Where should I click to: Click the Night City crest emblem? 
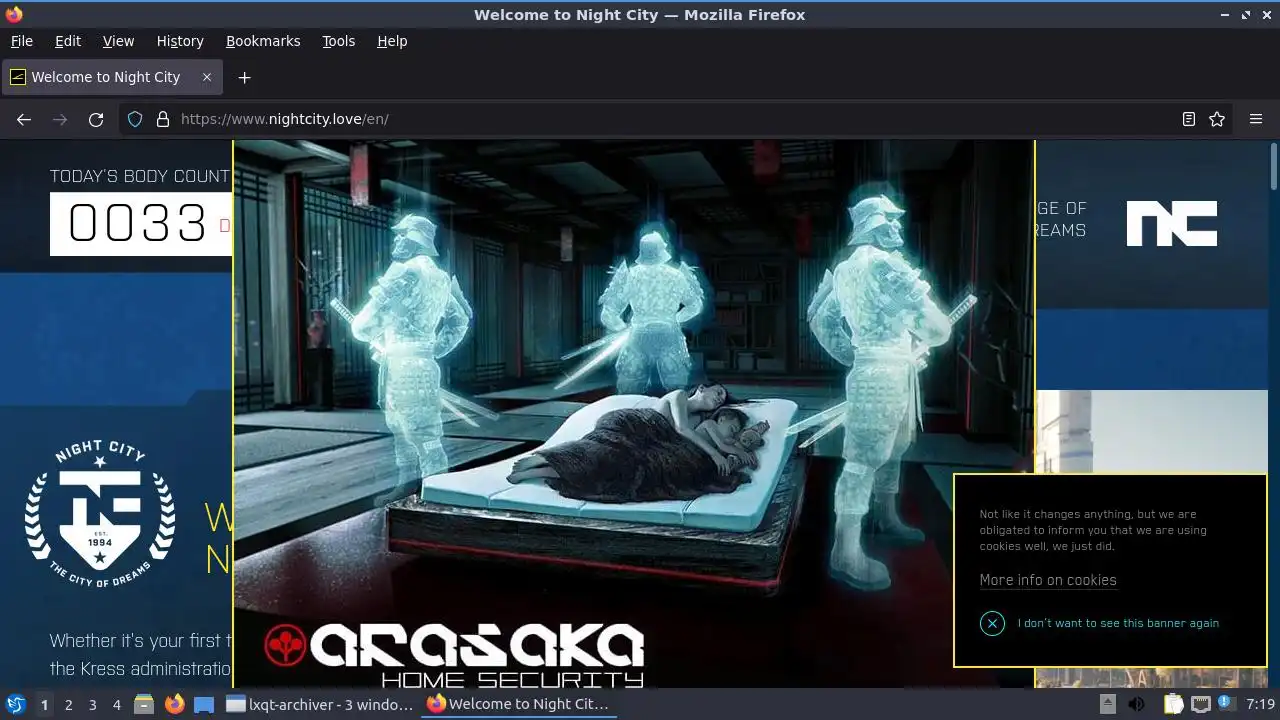pos(100,514)
